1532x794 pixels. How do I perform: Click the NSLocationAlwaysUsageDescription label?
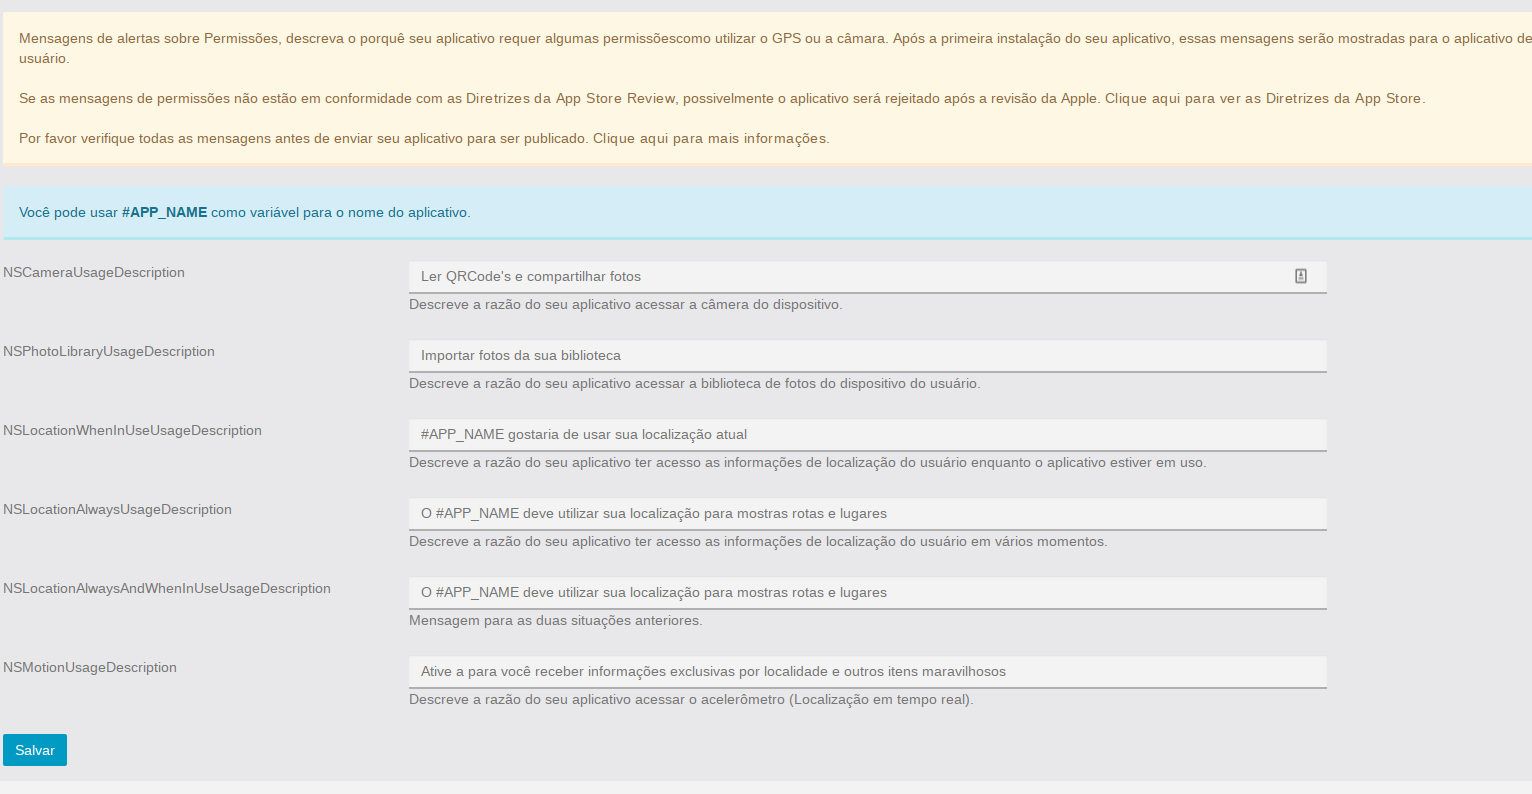pyautogui.click(x=117, y=509)
